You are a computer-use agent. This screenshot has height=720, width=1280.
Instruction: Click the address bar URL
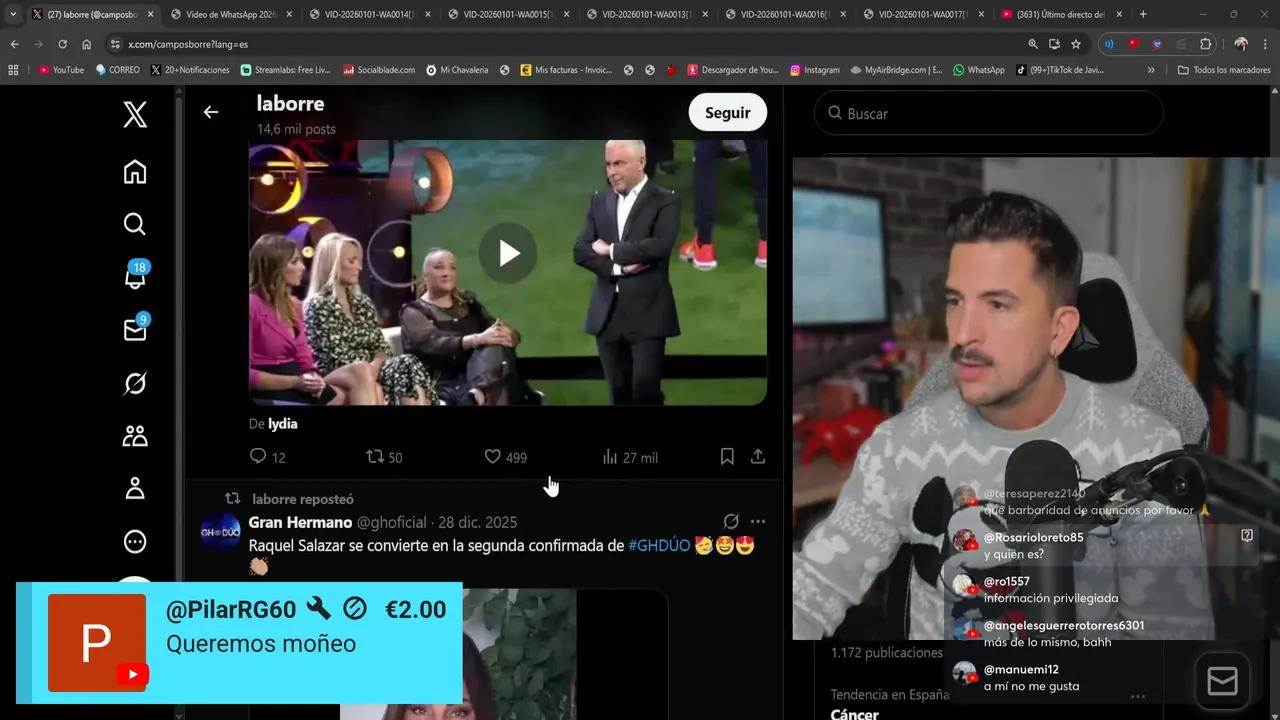click(x=188, y=44)
